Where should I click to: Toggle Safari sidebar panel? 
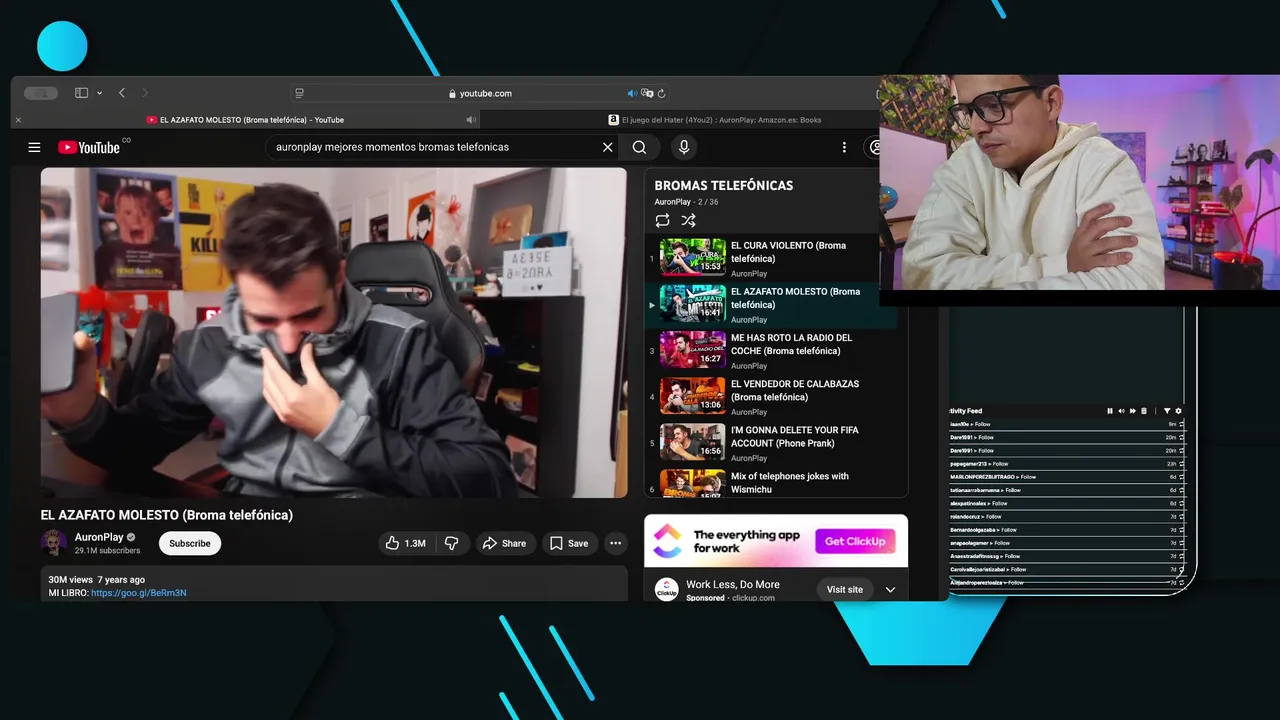point(82,93)
